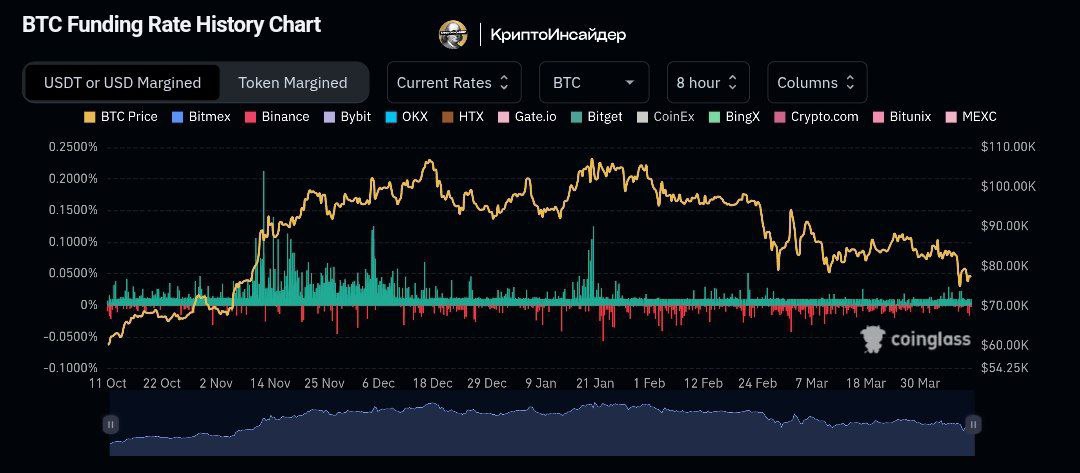Click the КриптоИнсайдер channel name
This screenshot has width=1080, height=473.
tap(558, 34)
